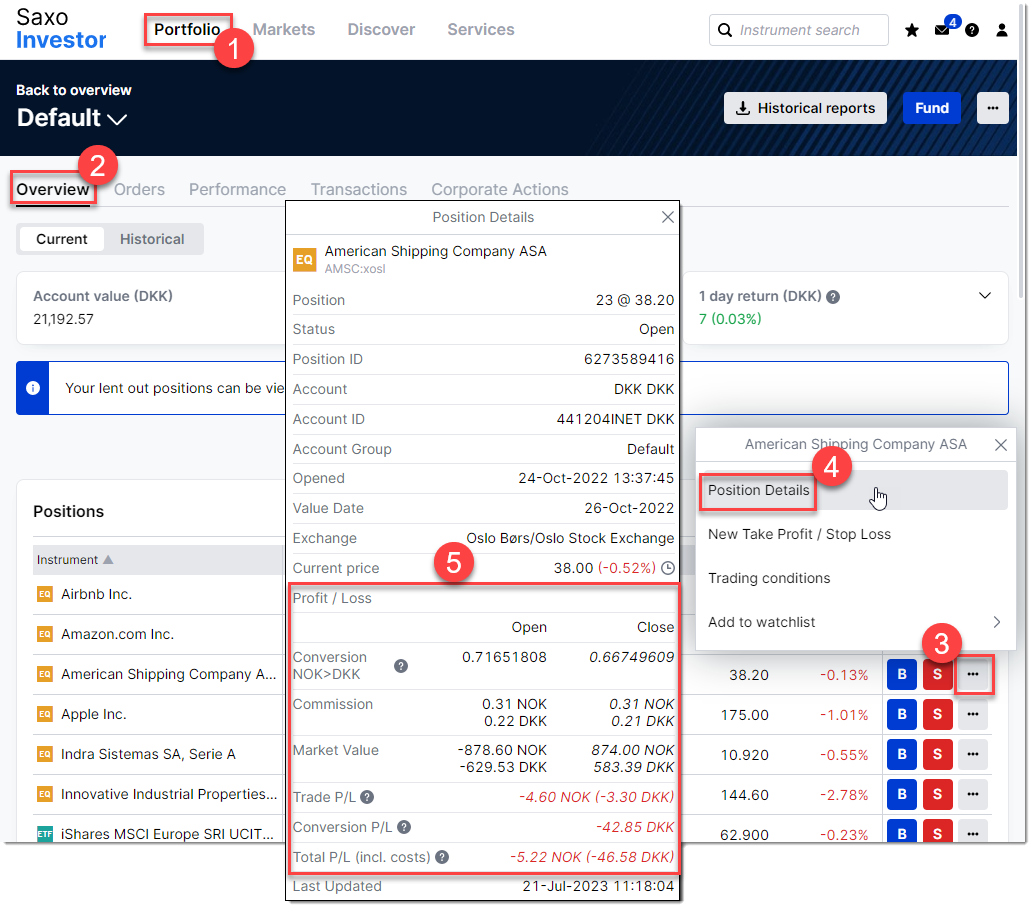Image resolution: width=1032 pixels, height=908 pixels.
Task: Switch to the Historical view toggle
Action: (x=152, y=239)
